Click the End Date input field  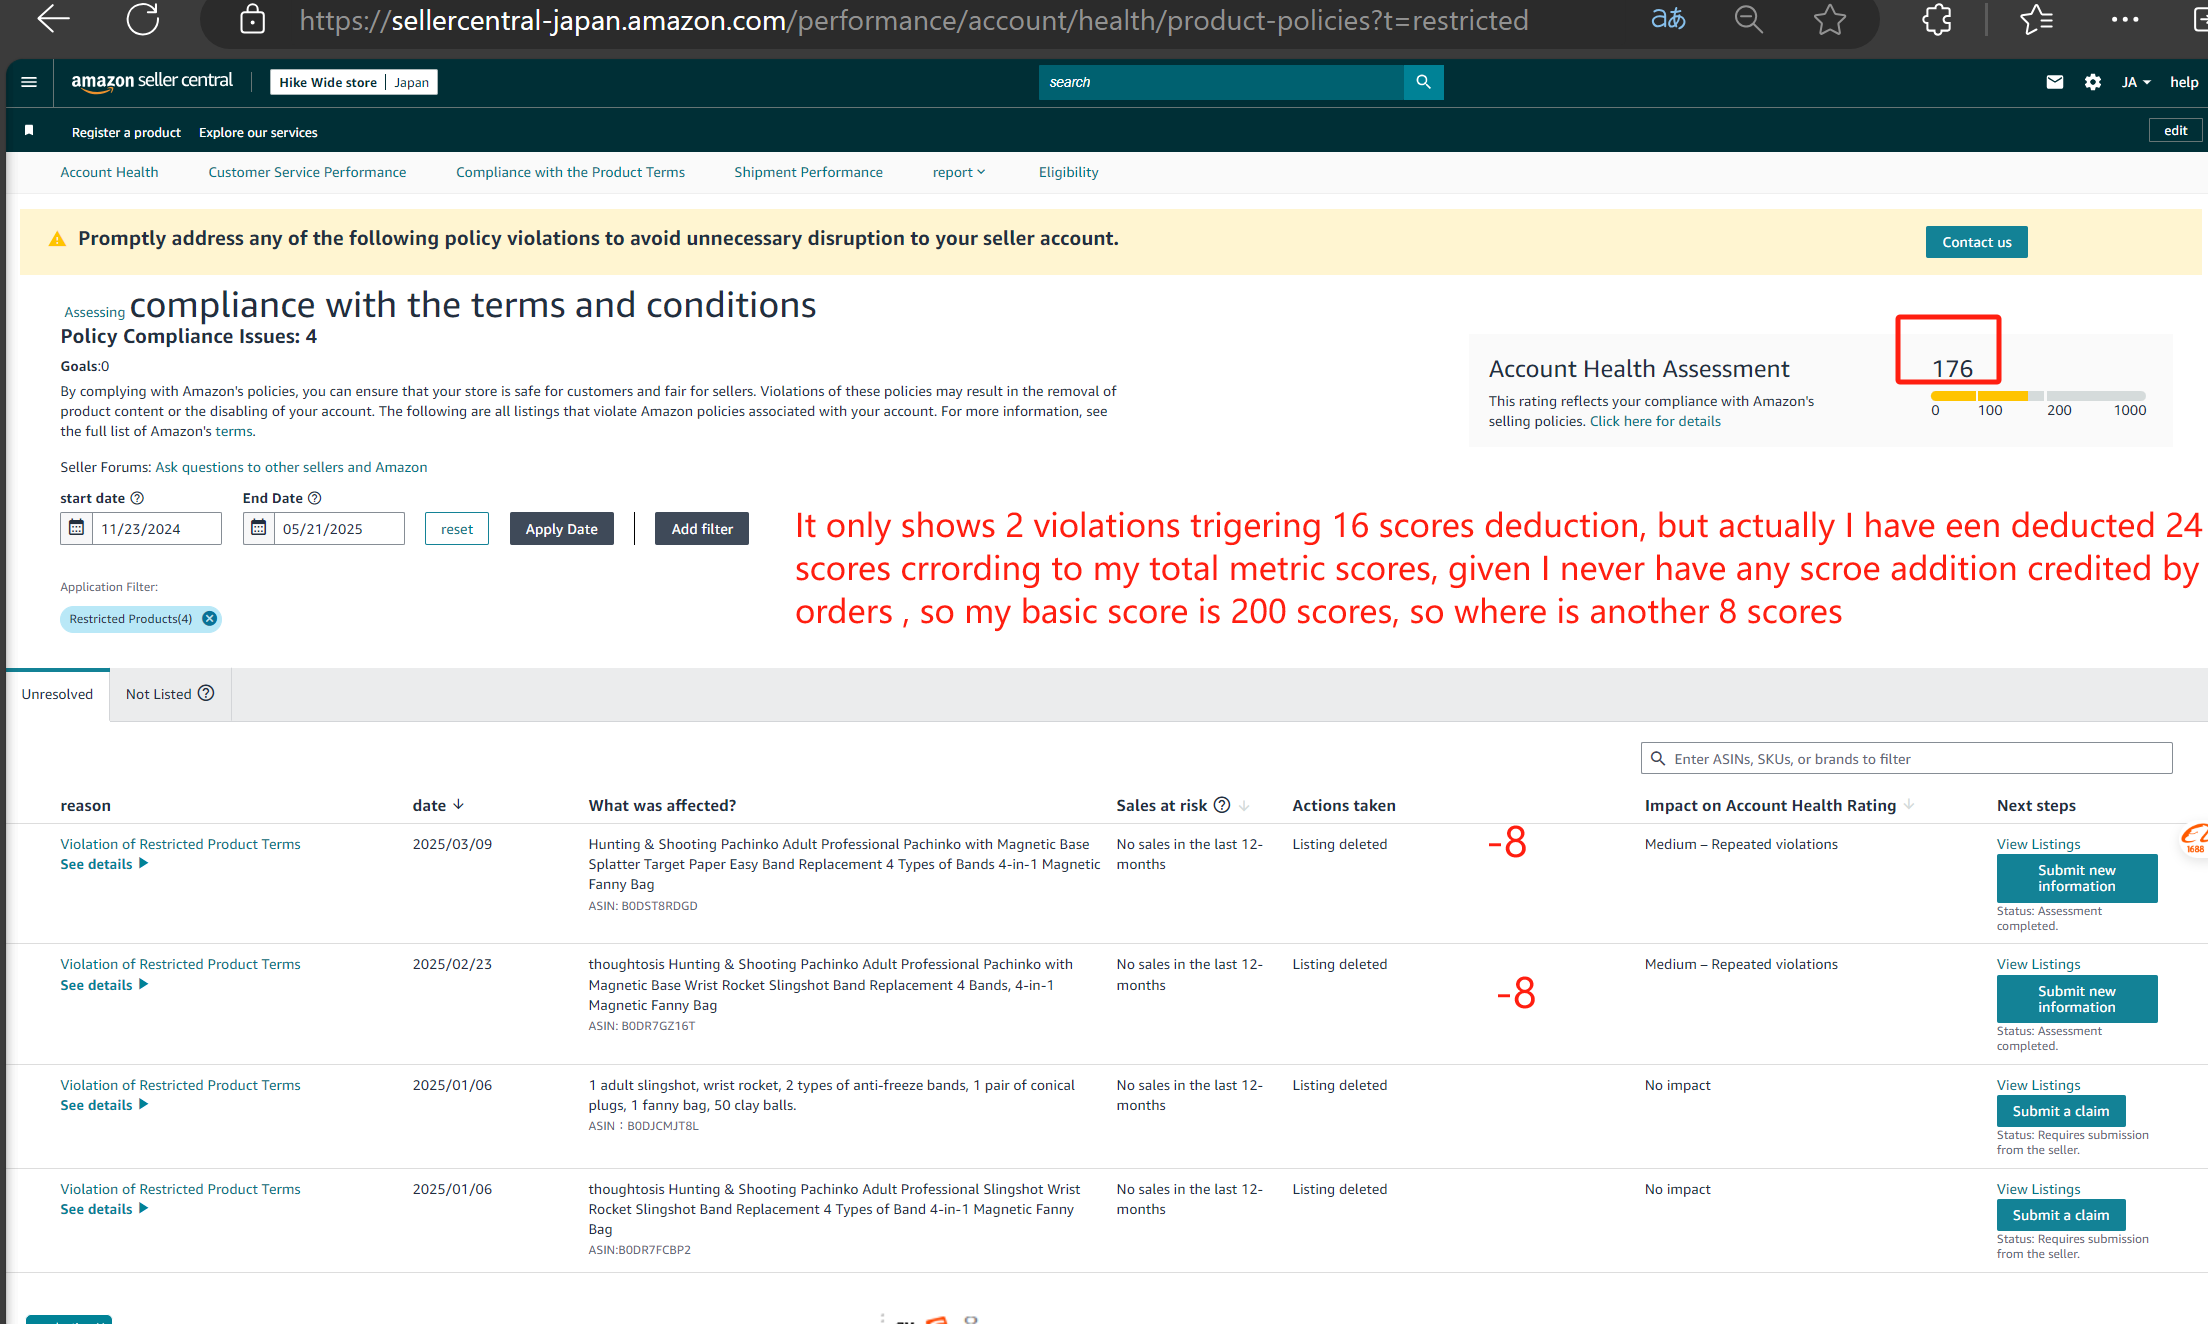(x=340, y=529)
